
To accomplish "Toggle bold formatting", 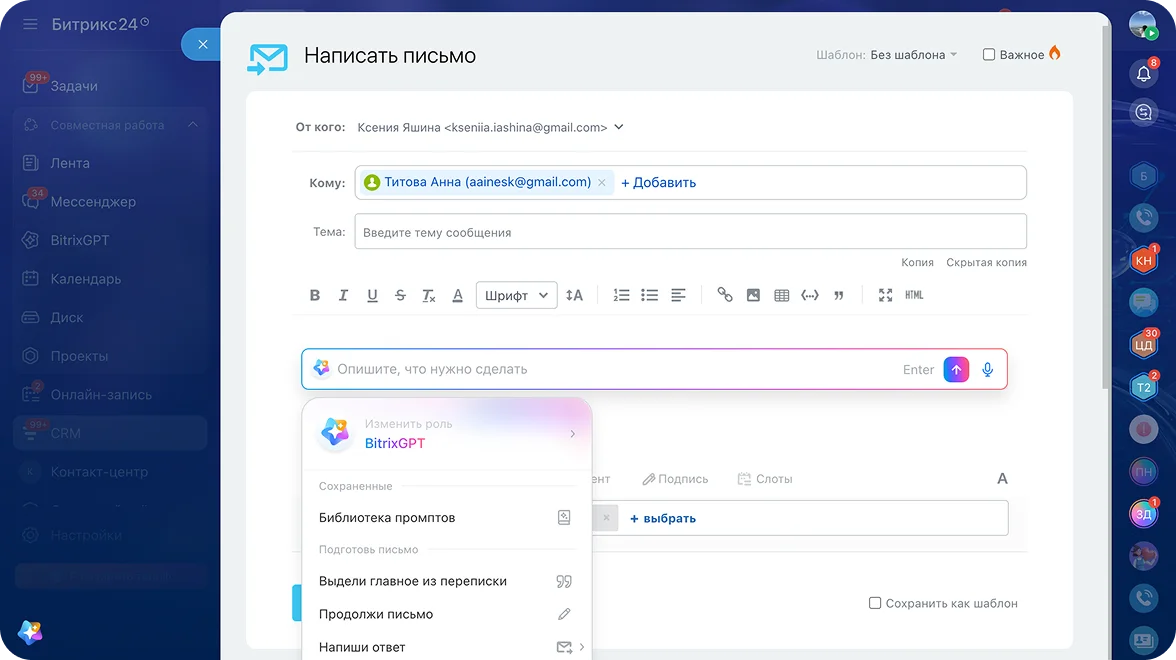I will (x=315, y=296).
